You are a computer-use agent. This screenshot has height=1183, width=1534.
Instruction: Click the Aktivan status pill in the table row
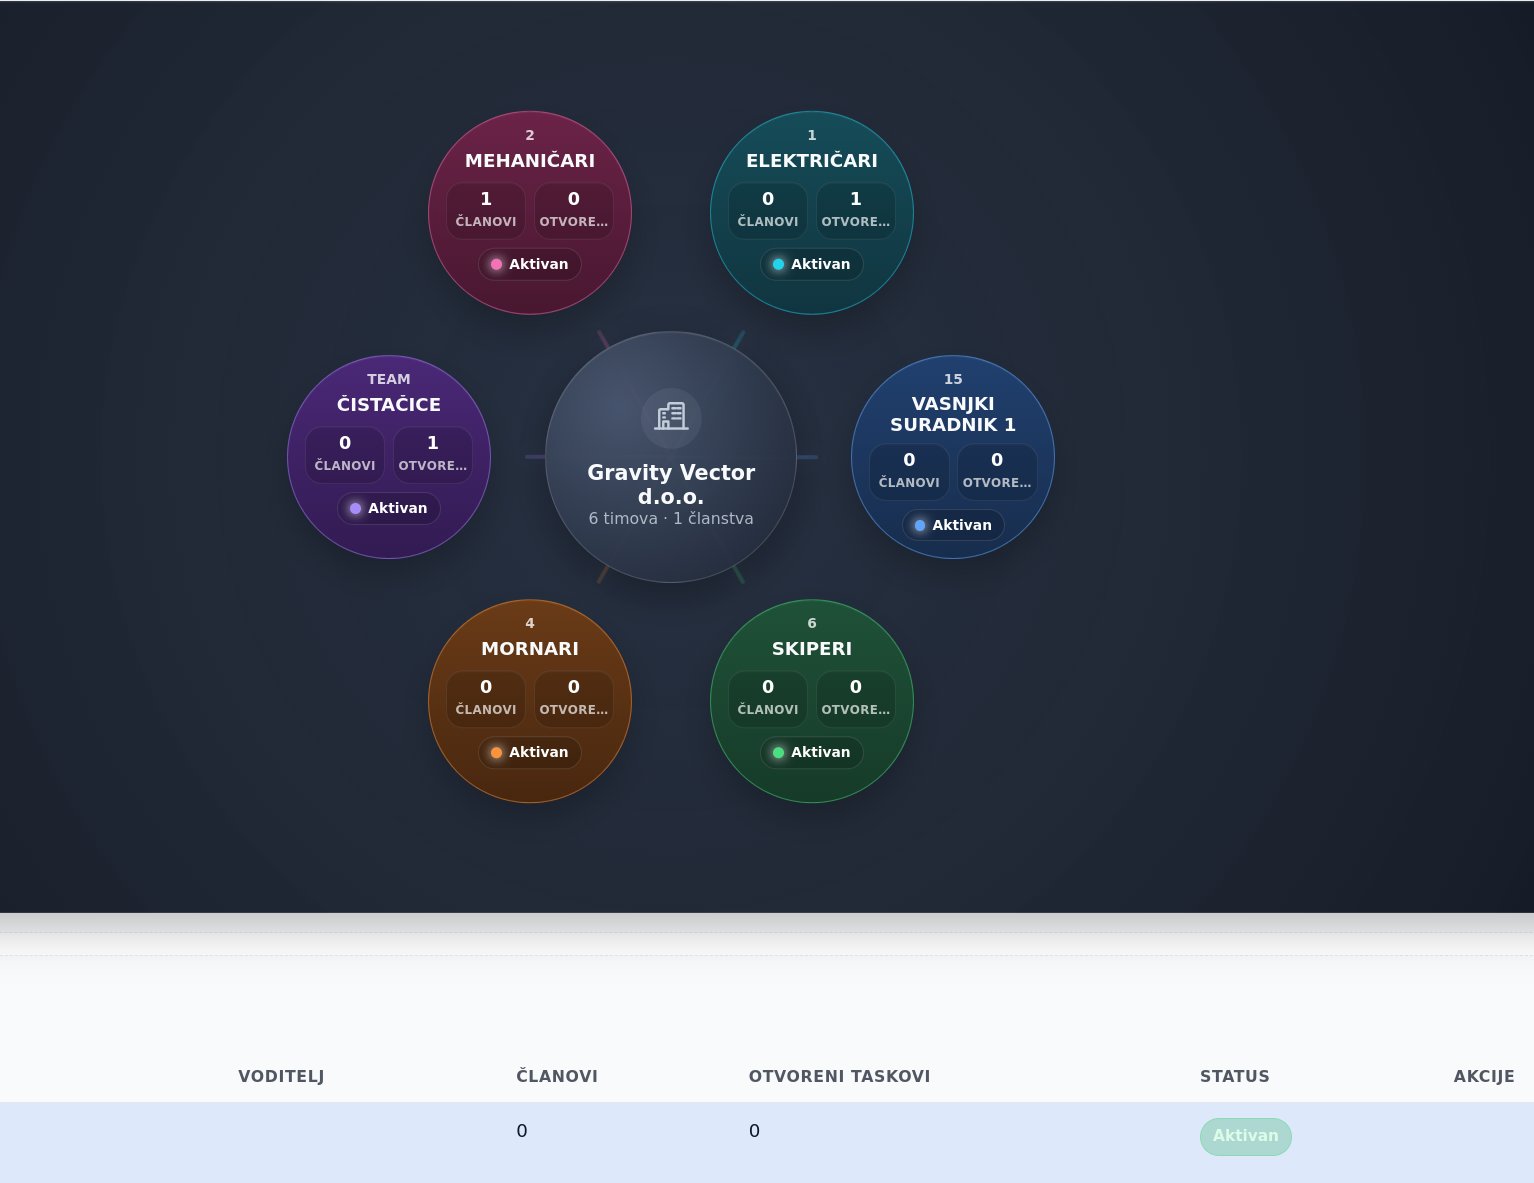pos(1246,1136)
